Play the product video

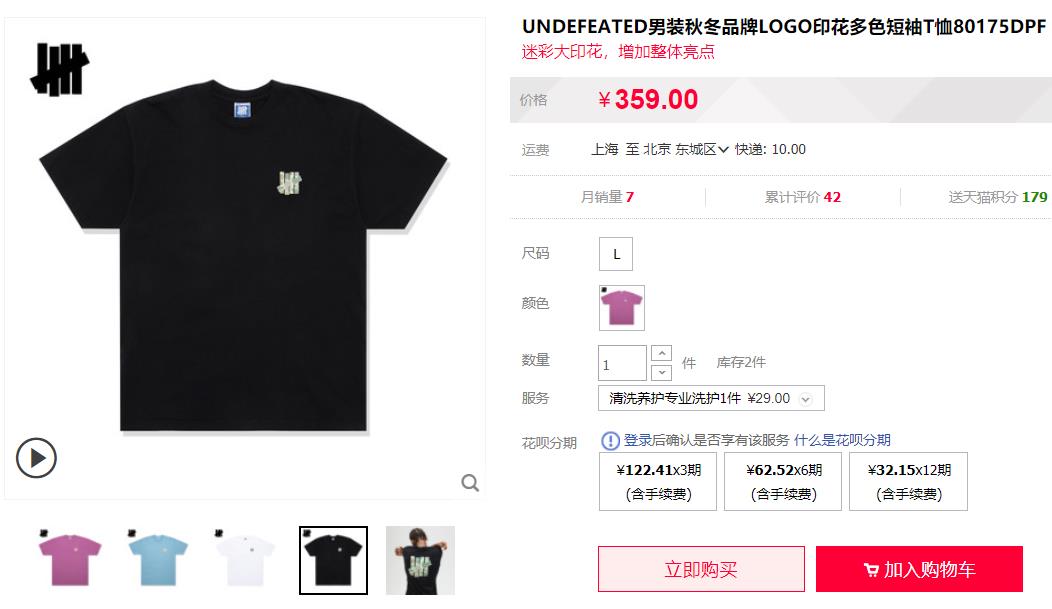36,458
